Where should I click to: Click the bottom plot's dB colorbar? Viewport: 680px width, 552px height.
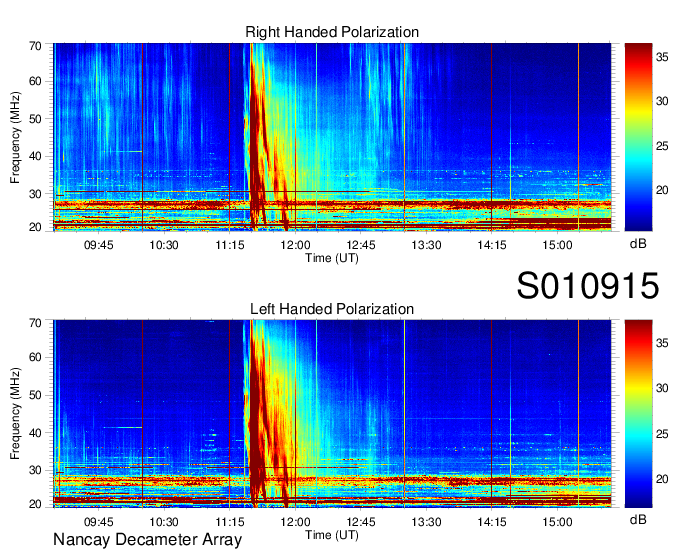pos(638,414)
